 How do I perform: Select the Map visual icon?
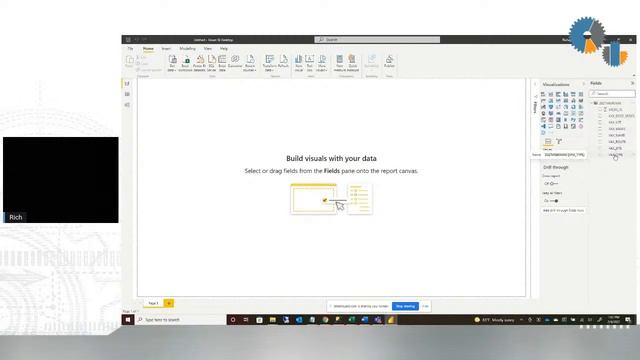543,113
